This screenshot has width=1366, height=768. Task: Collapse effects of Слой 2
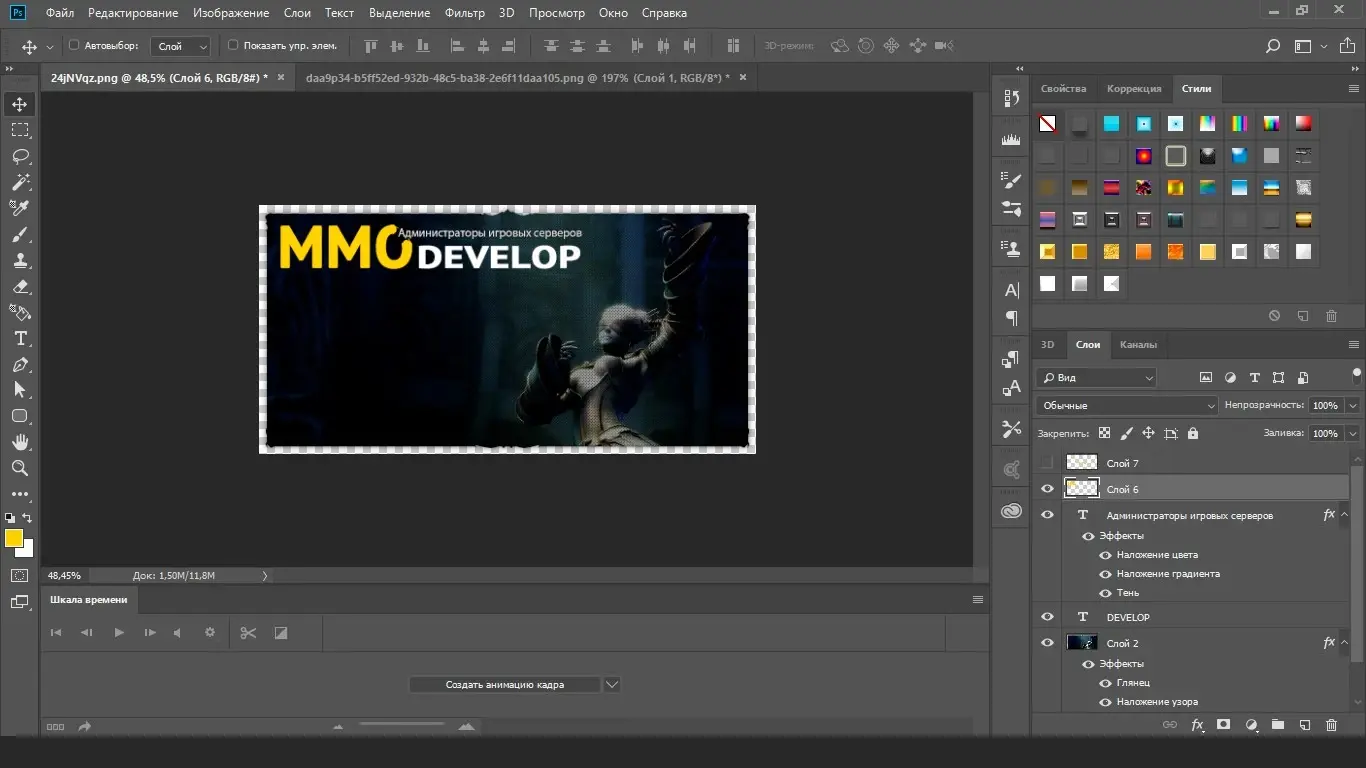point(1344,643)
